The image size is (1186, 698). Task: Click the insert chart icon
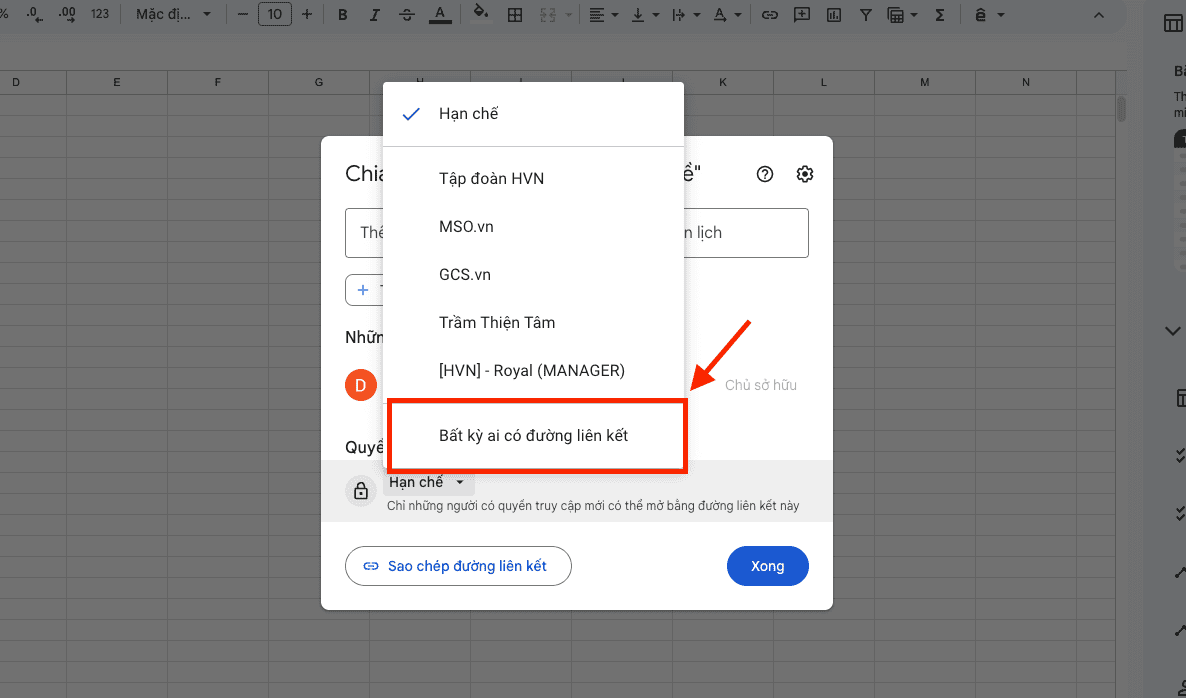[x=834, y=15]
